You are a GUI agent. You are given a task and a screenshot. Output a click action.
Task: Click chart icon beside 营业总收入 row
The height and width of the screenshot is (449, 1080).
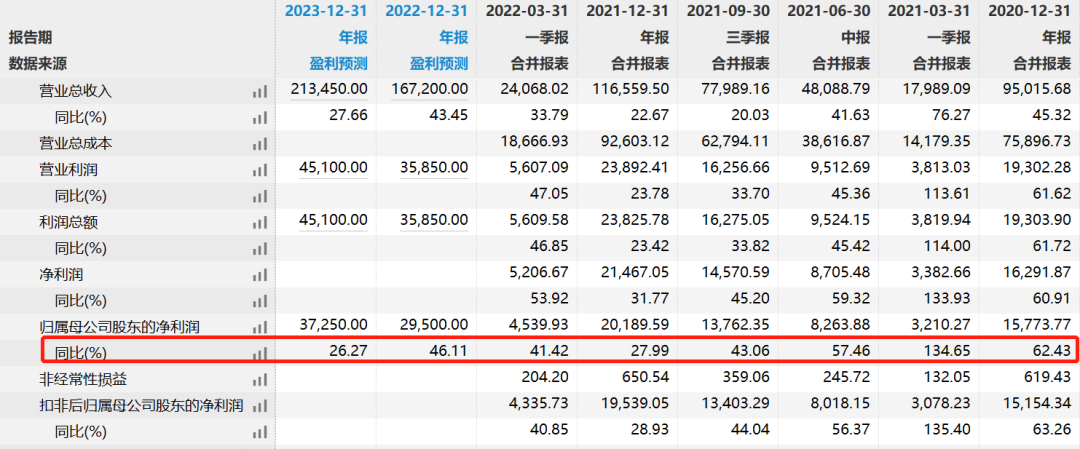(x=260, y=91)
